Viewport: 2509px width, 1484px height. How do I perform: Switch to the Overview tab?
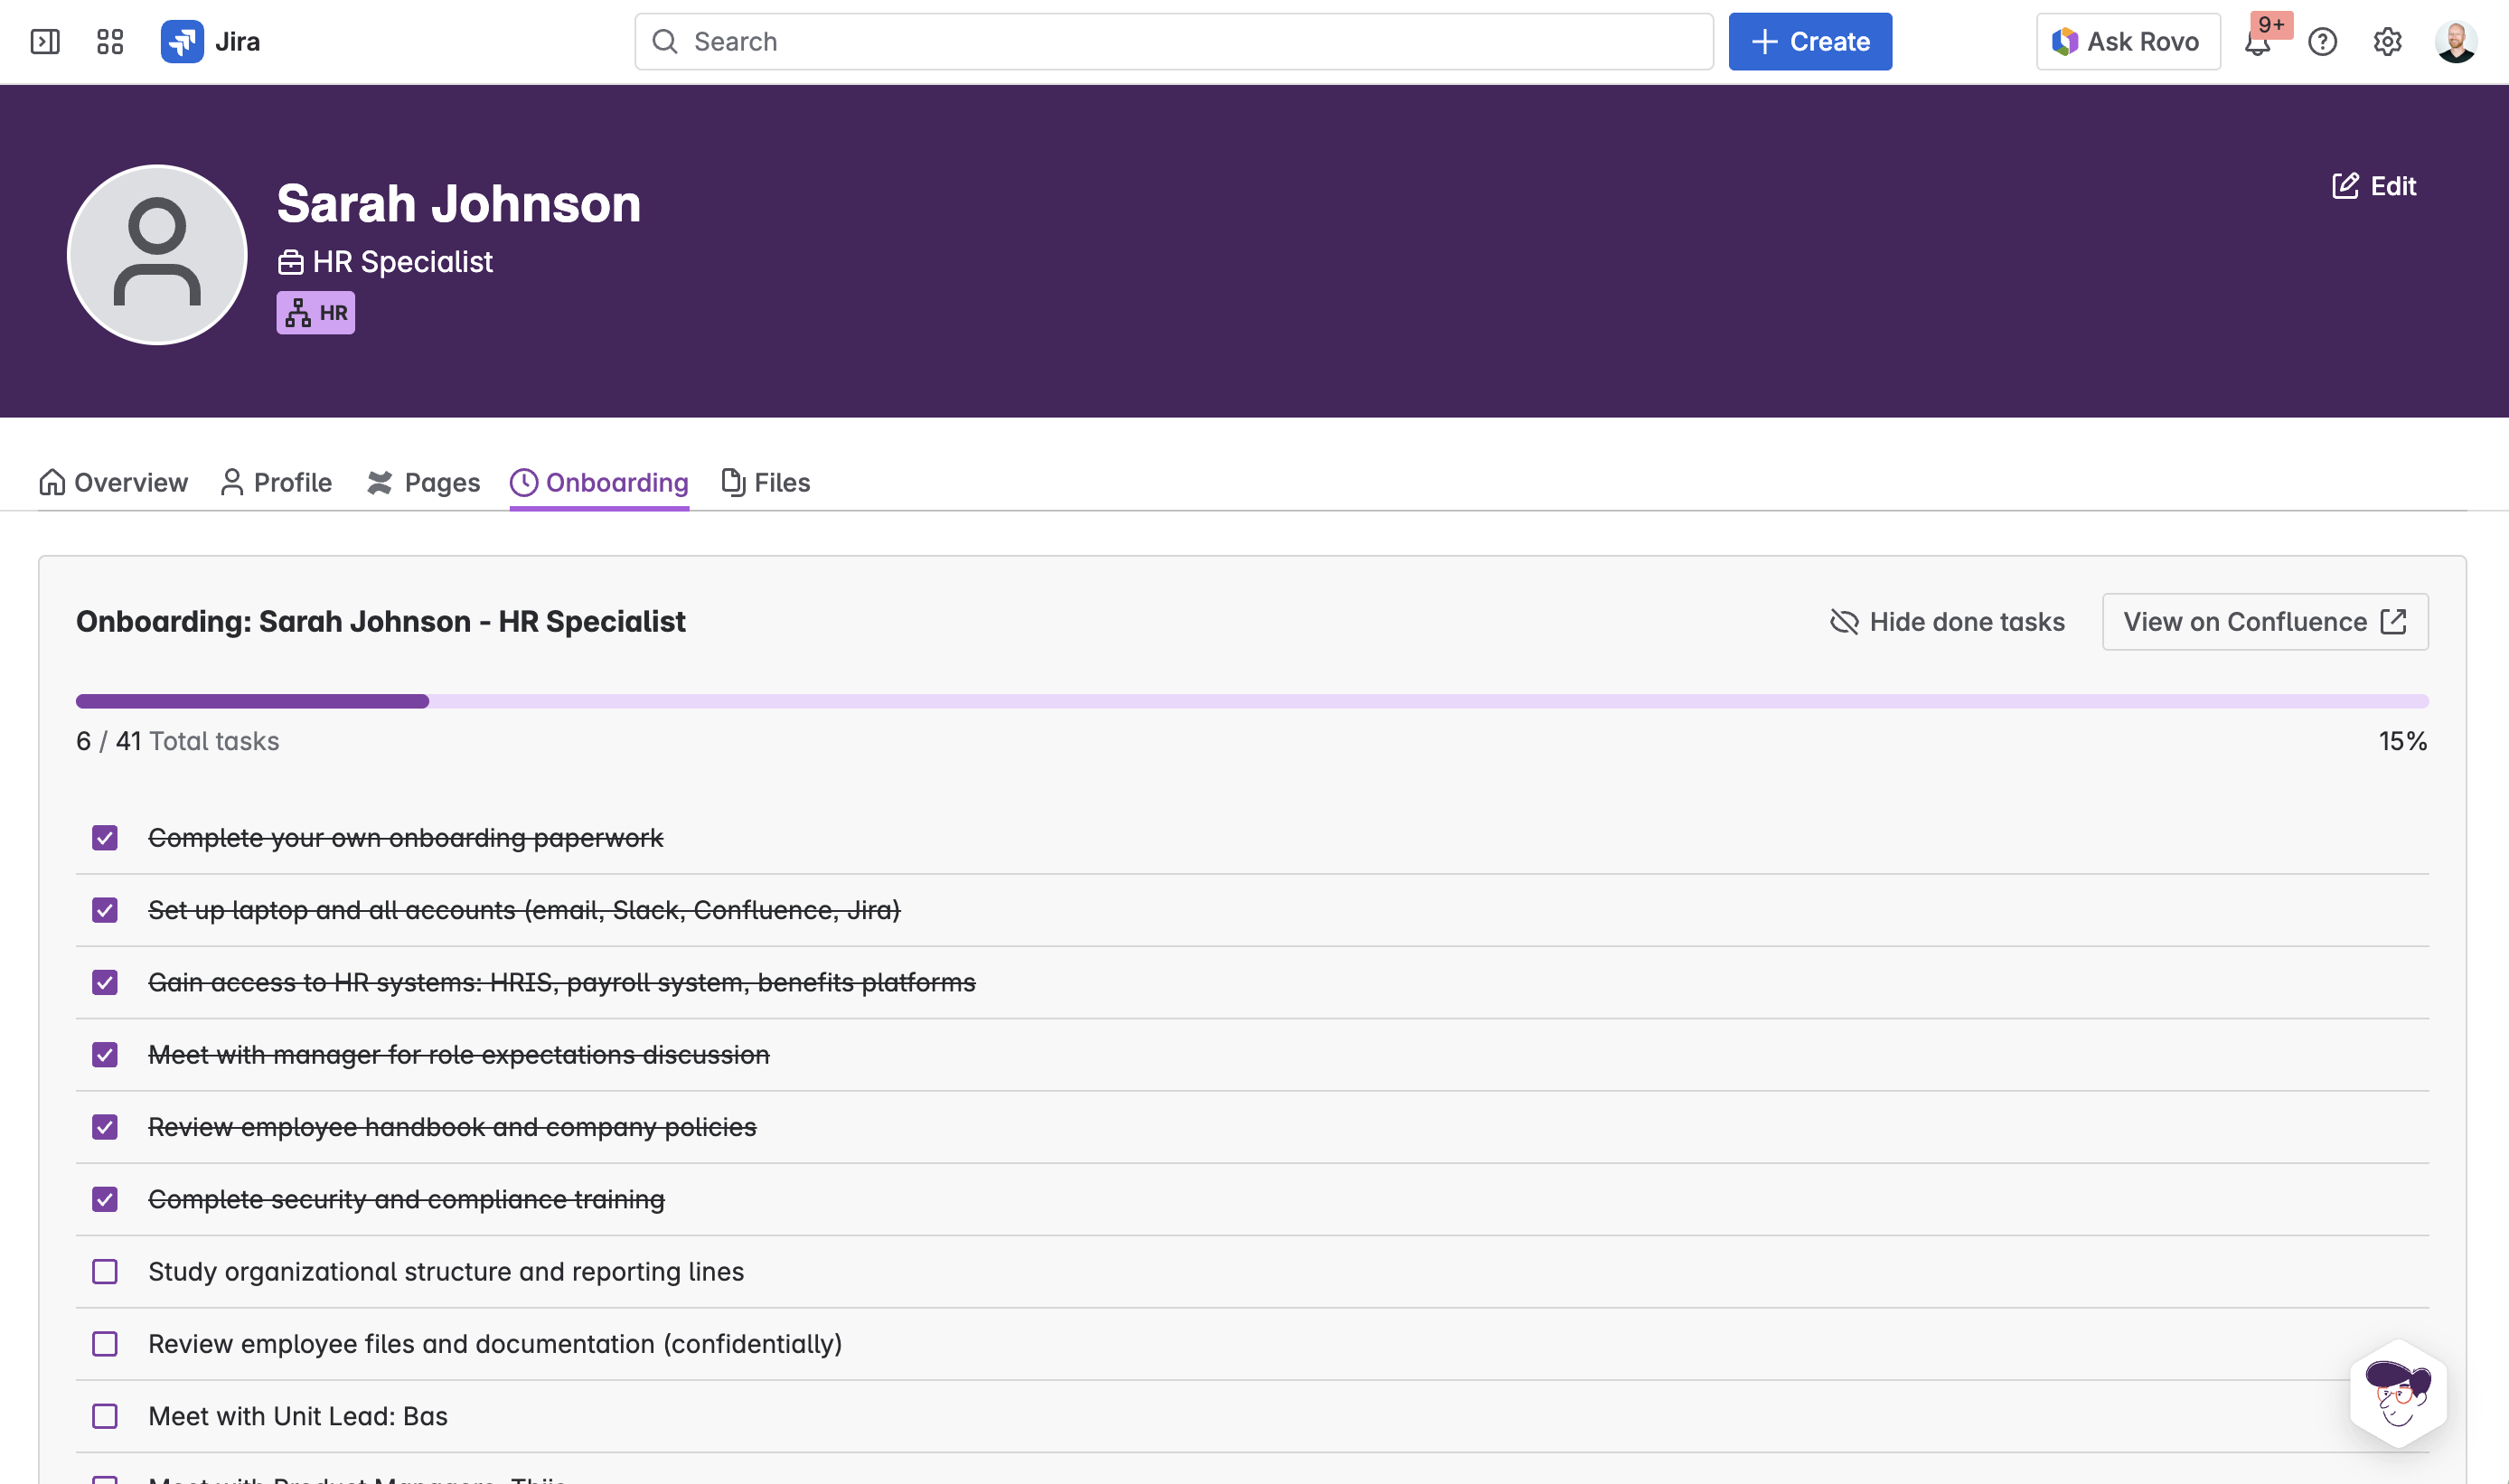point(113,483)
